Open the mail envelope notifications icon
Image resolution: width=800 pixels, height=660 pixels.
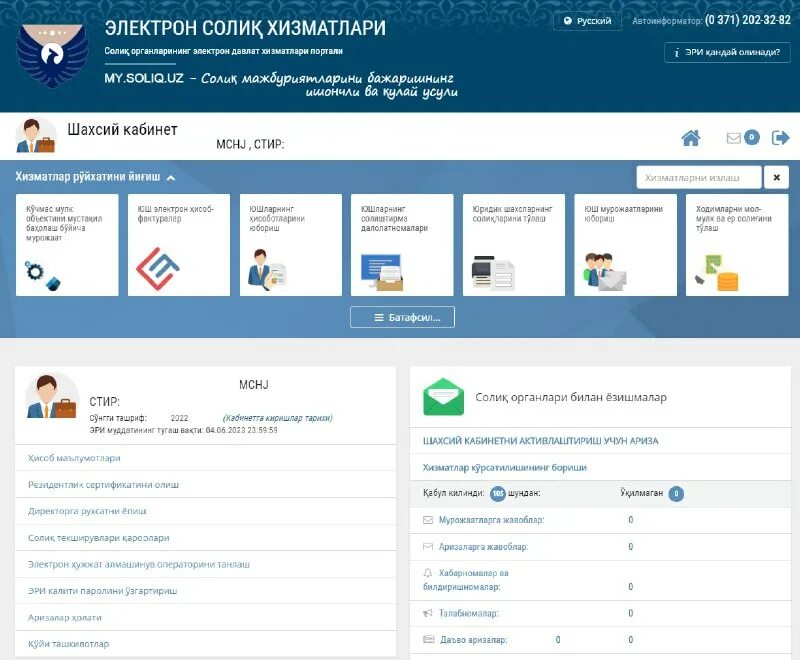[x=733, y=138]
